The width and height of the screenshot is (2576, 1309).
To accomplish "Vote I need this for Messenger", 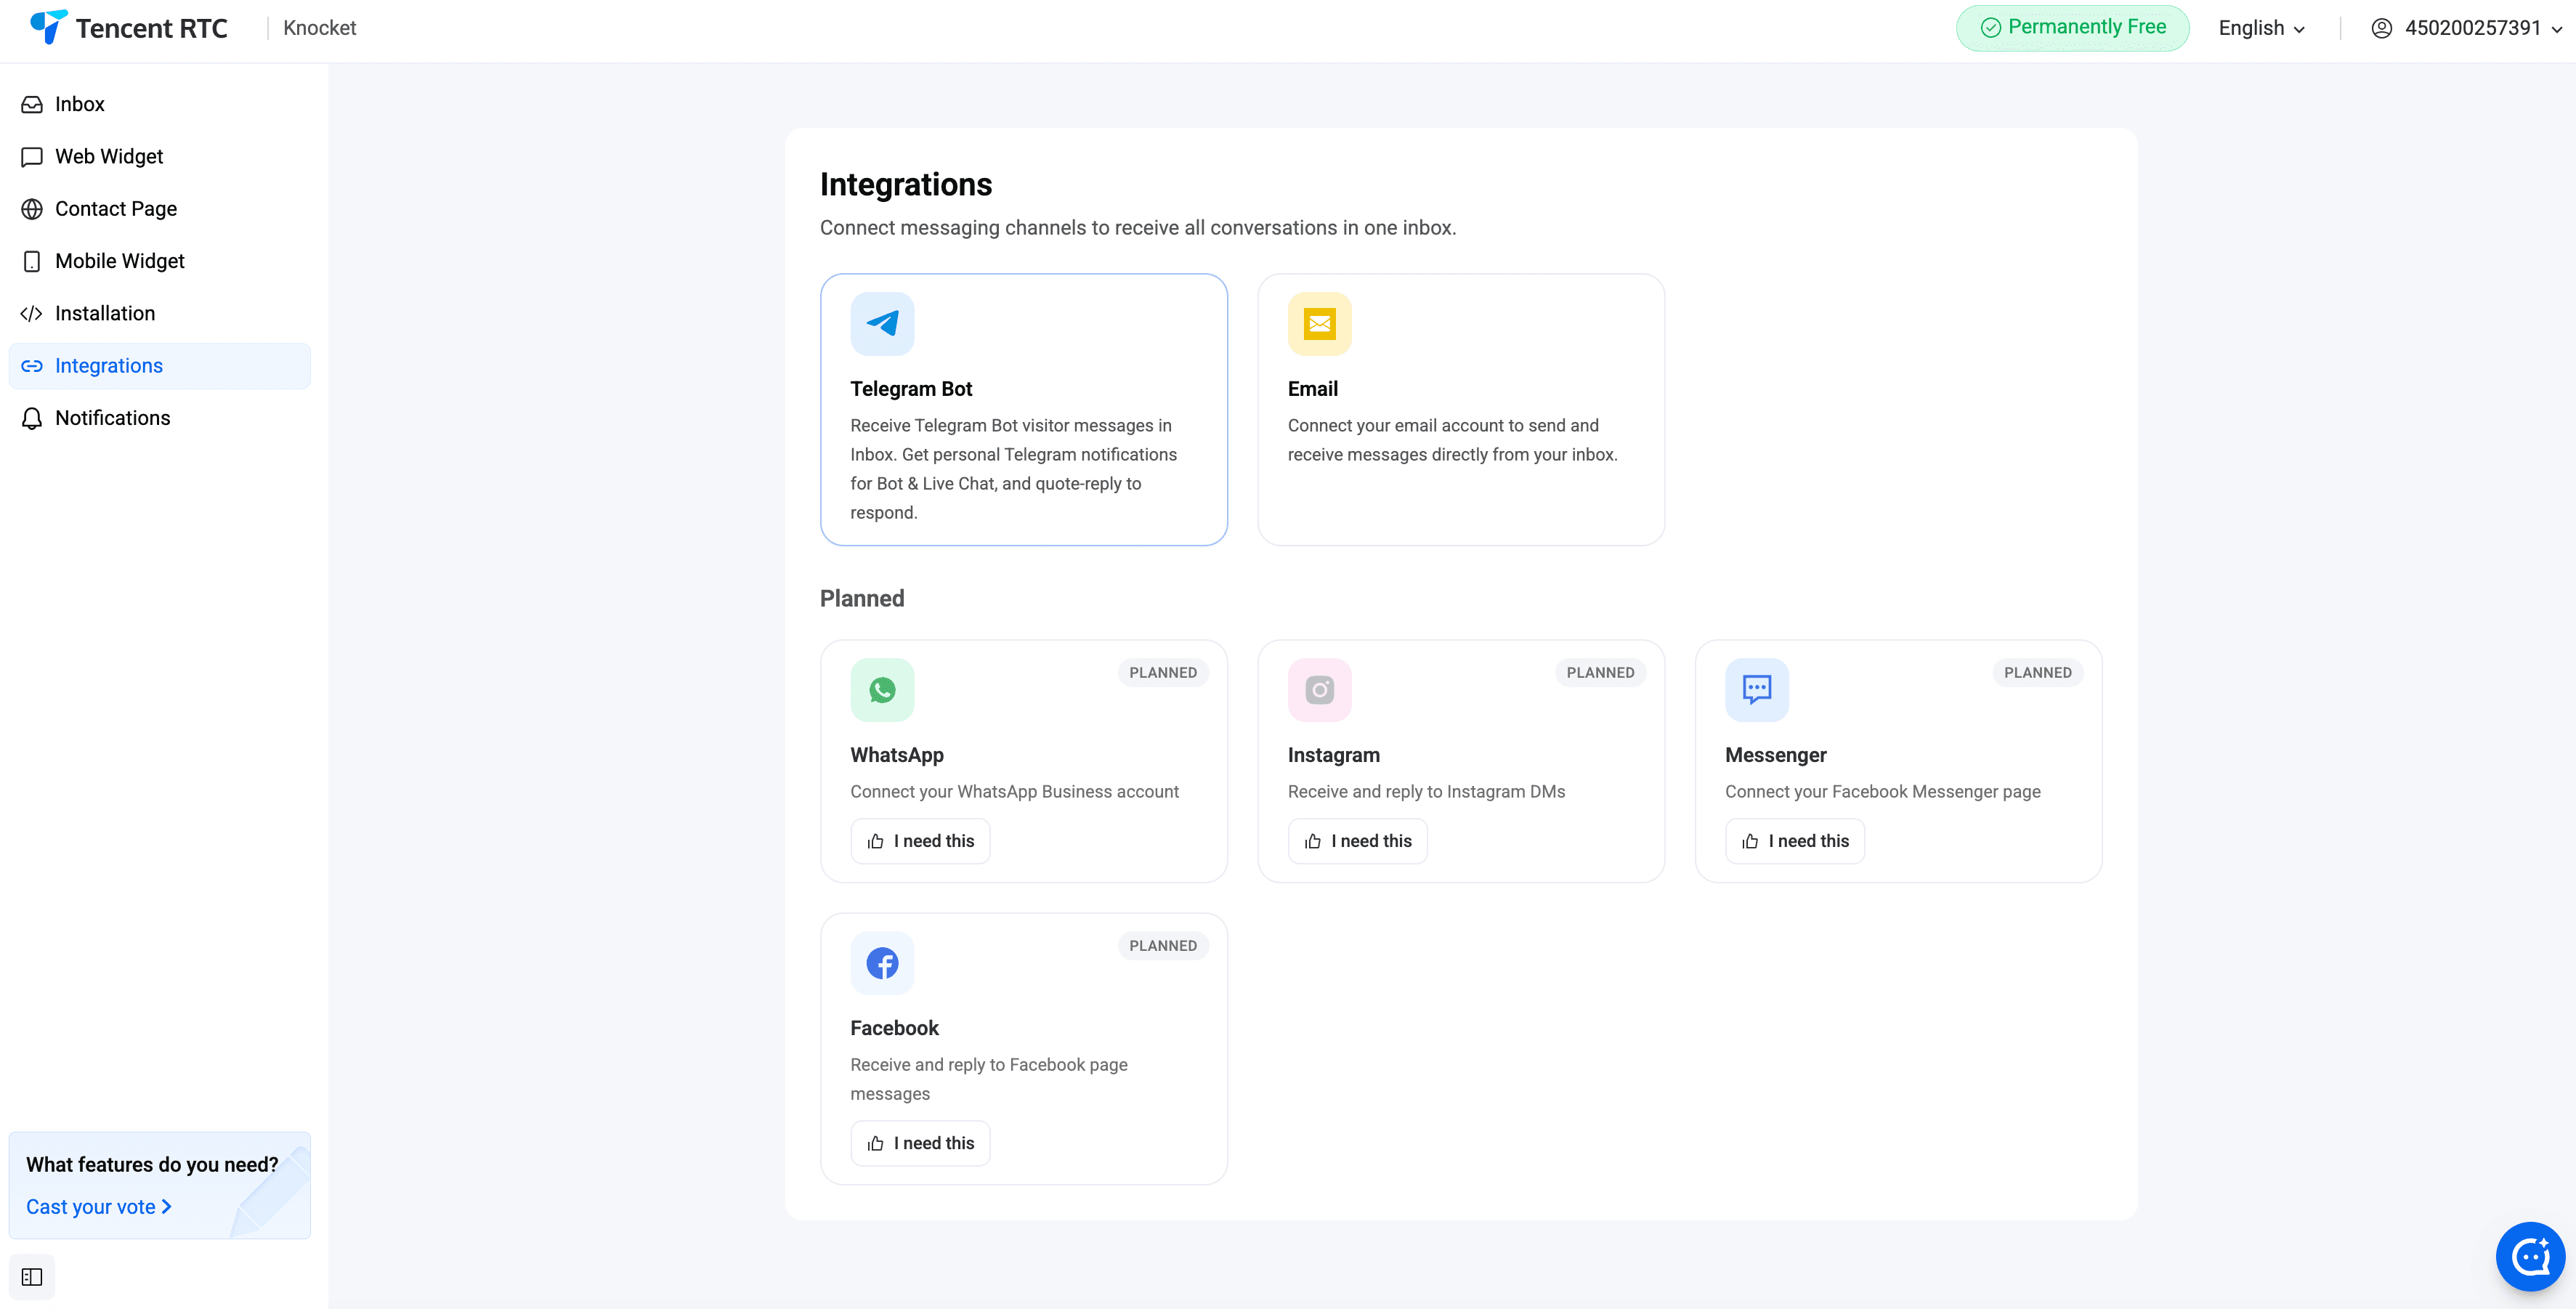I will coord(1794,841).
